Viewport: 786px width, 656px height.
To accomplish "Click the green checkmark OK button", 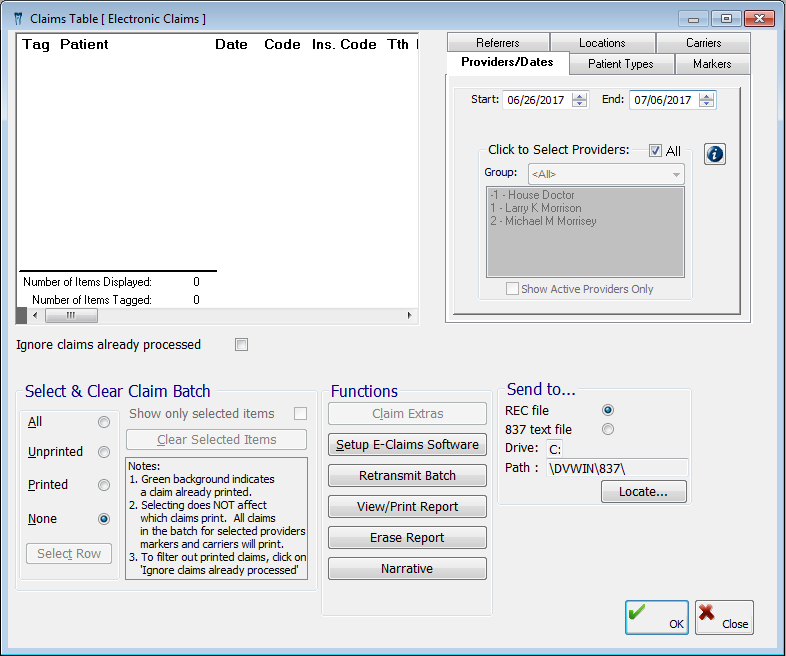I will pos(656,617).
